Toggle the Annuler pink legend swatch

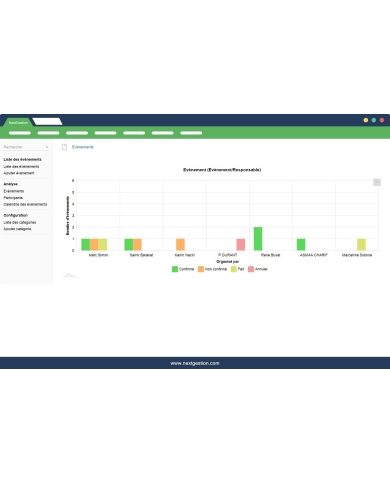[251, 269]
